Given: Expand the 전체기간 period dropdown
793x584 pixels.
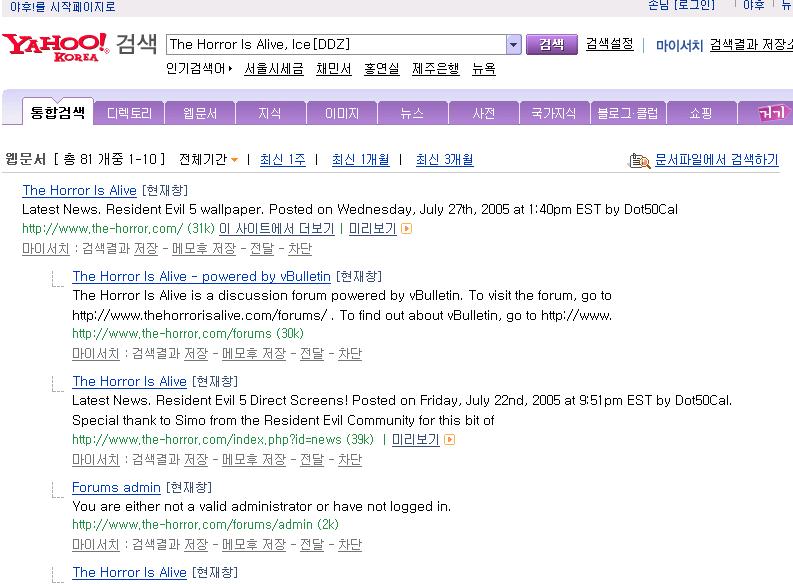Looking at the screenshot, I should coord(234,160).
